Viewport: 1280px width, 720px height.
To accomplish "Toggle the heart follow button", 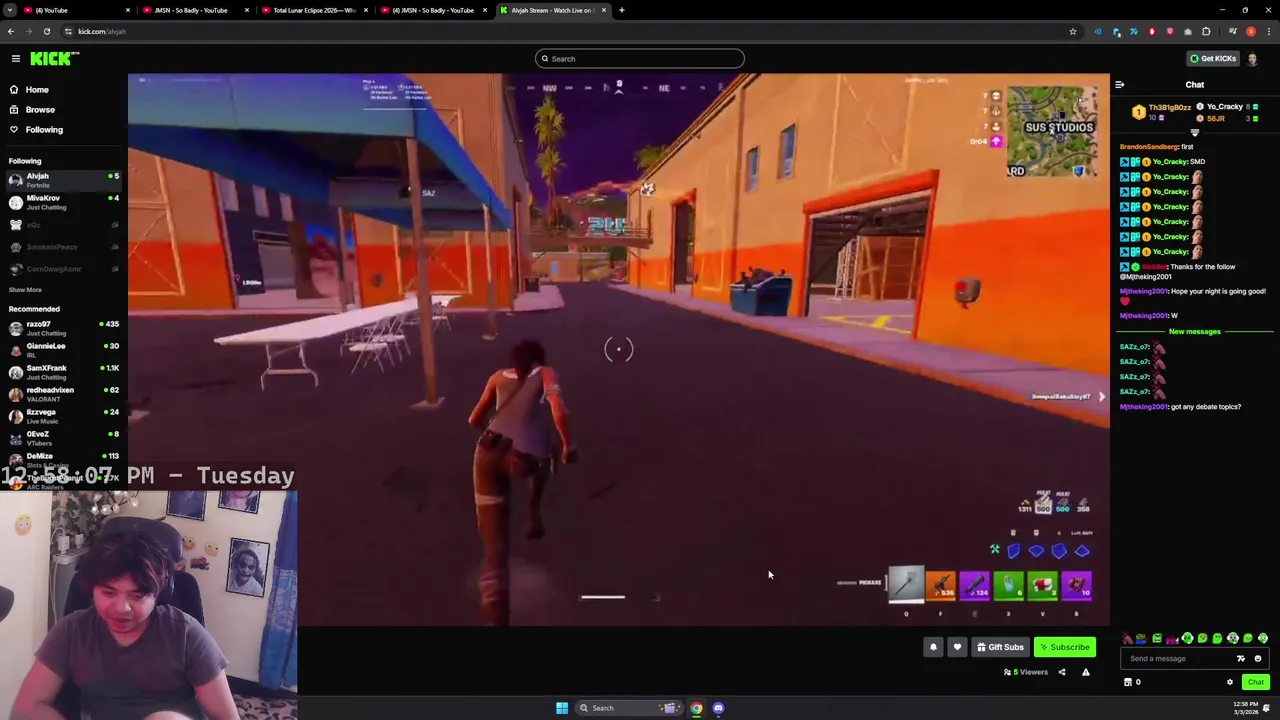I will (x=957, y=647).
